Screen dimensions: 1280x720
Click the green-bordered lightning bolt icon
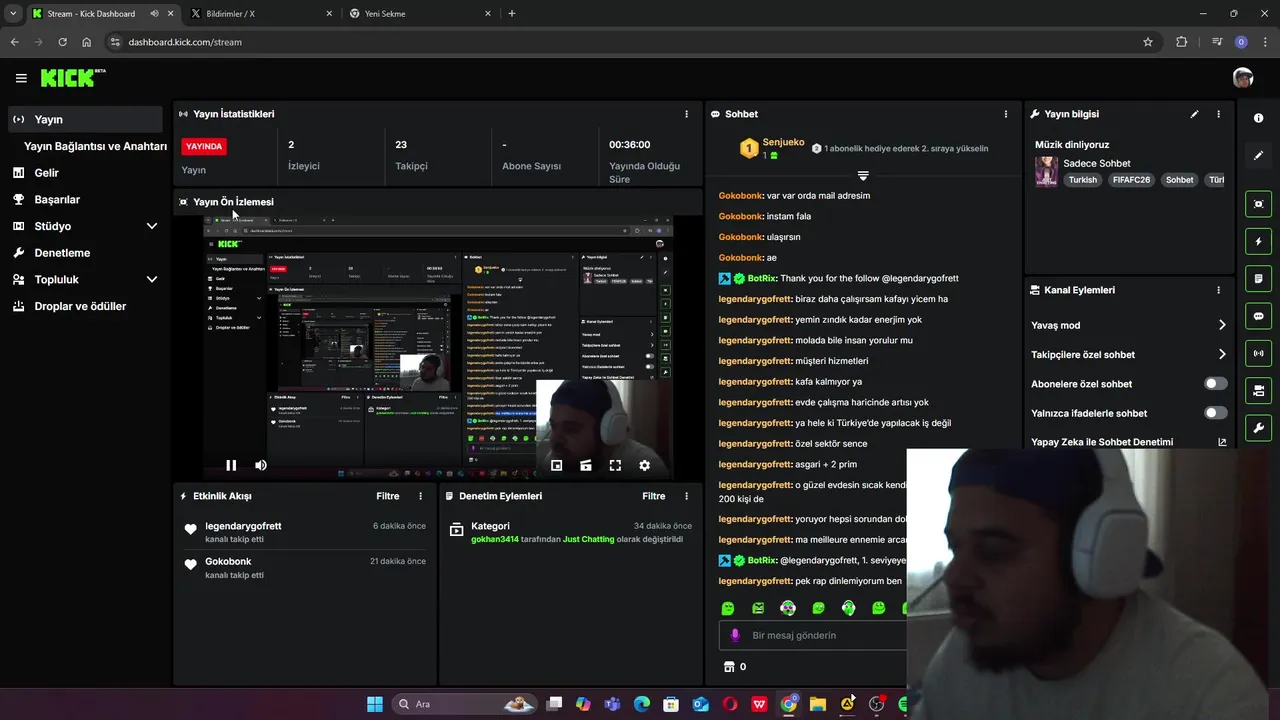pyautogui.click(x=1258, y=241)
